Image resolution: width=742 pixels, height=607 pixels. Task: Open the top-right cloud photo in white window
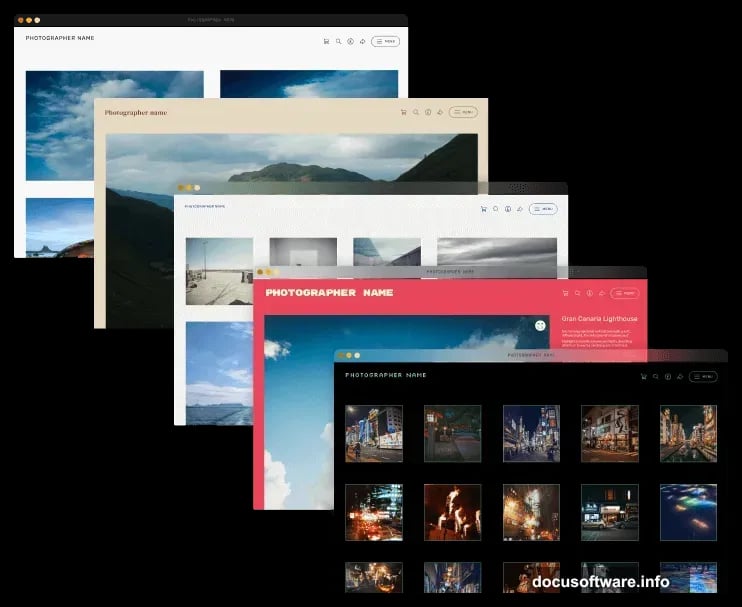pos(309,84)
